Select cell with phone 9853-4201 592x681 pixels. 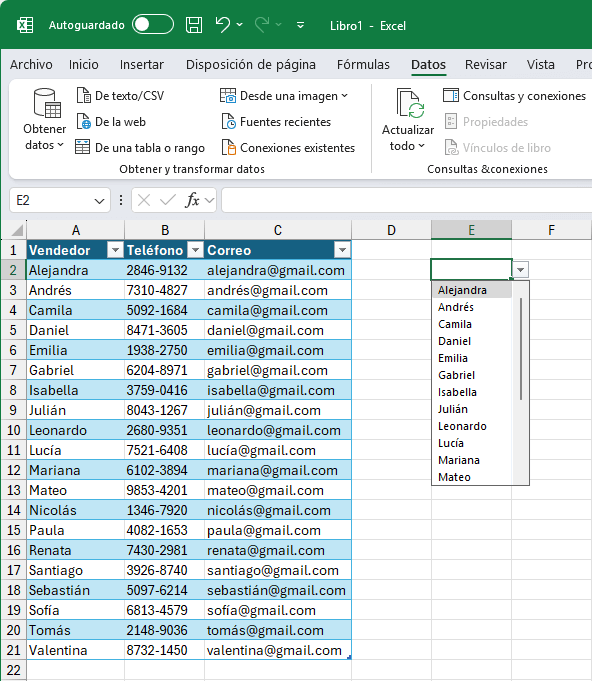[164, 490]
